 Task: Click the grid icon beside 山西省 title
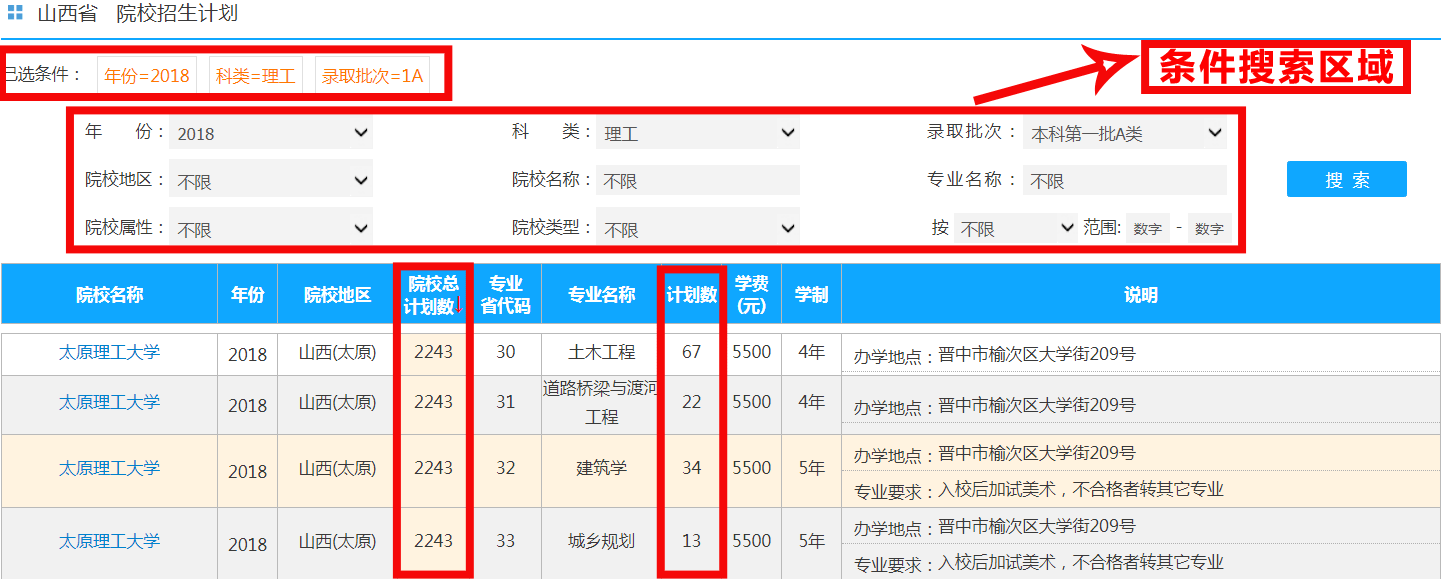coord(15,14)
